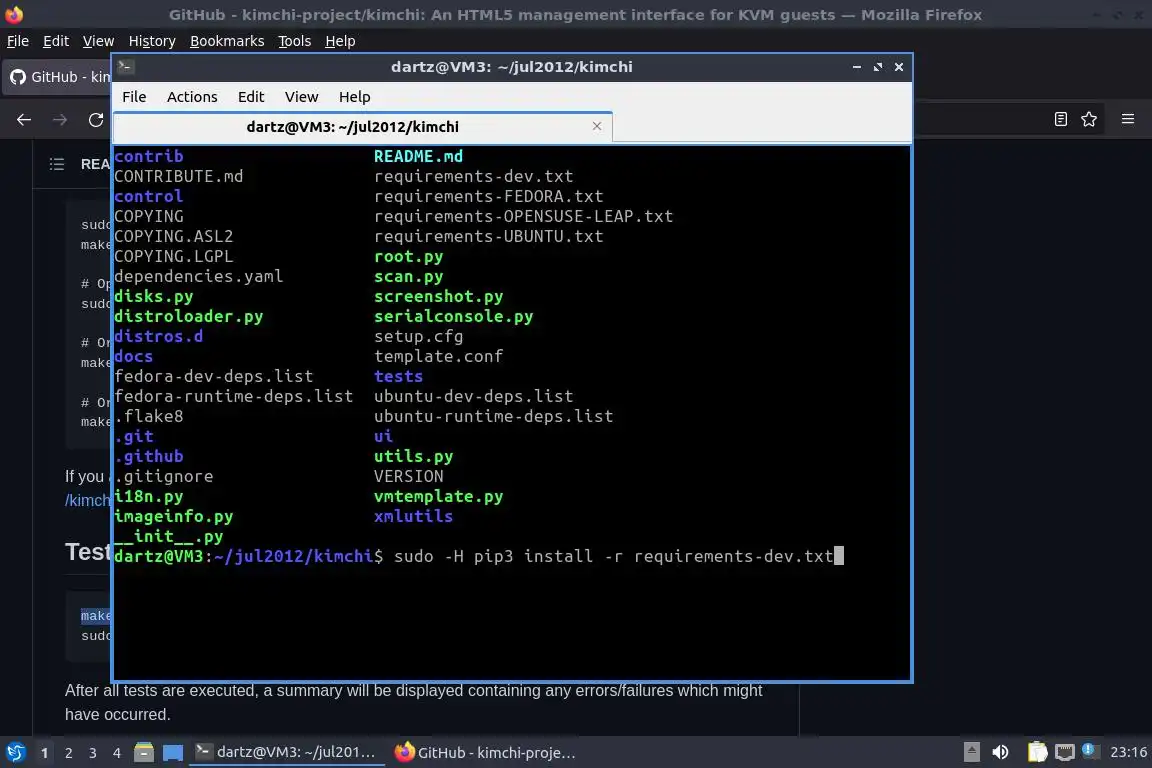
Task: Switch to workspace 3 in the pager
Action: coord(93,753)
